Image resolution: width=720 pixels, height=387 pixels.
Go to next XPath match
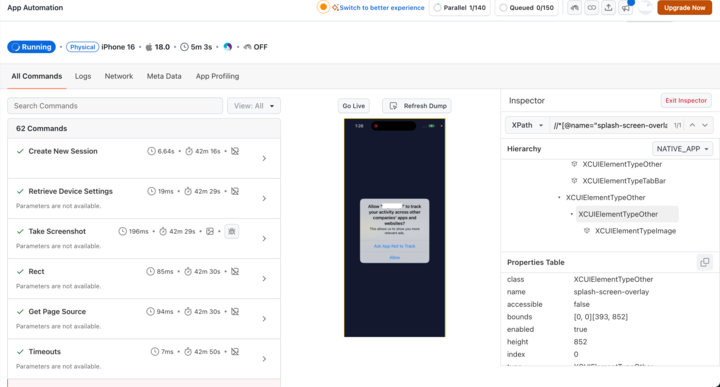point(705,125)
